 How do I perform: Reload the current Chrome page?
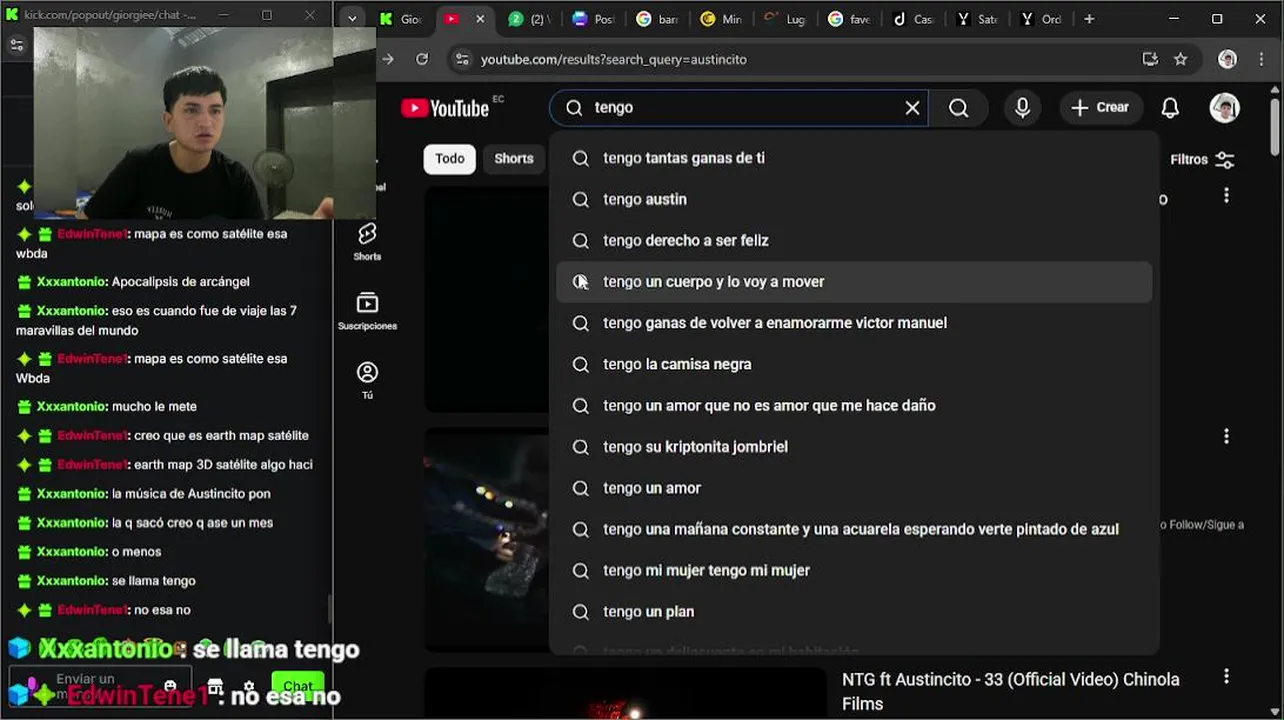pos(422,59)
